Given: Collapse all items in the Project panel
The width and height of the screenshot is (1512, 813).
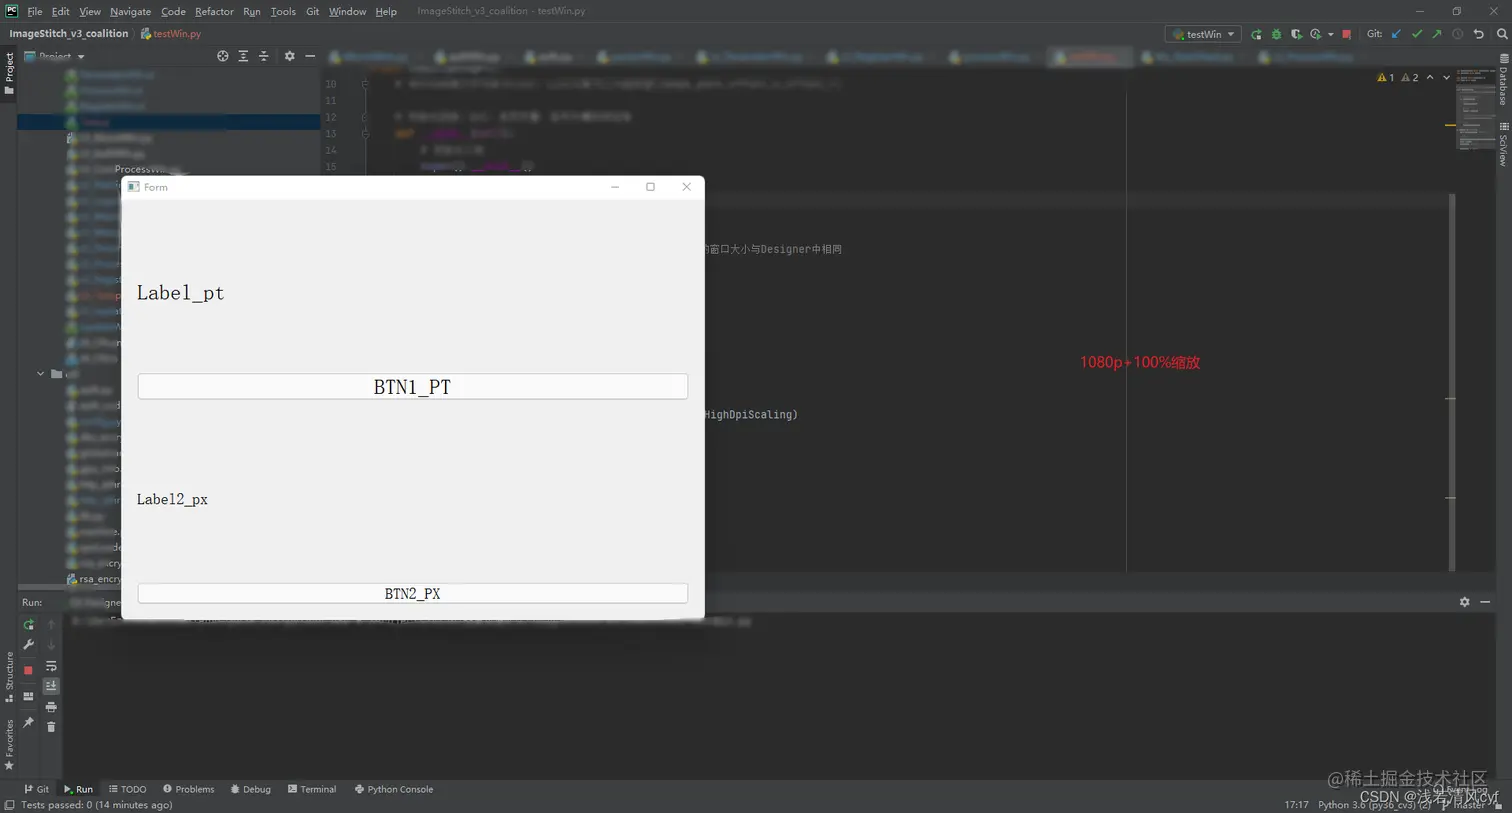Looking at the screenshot, I should coord(263,56).
